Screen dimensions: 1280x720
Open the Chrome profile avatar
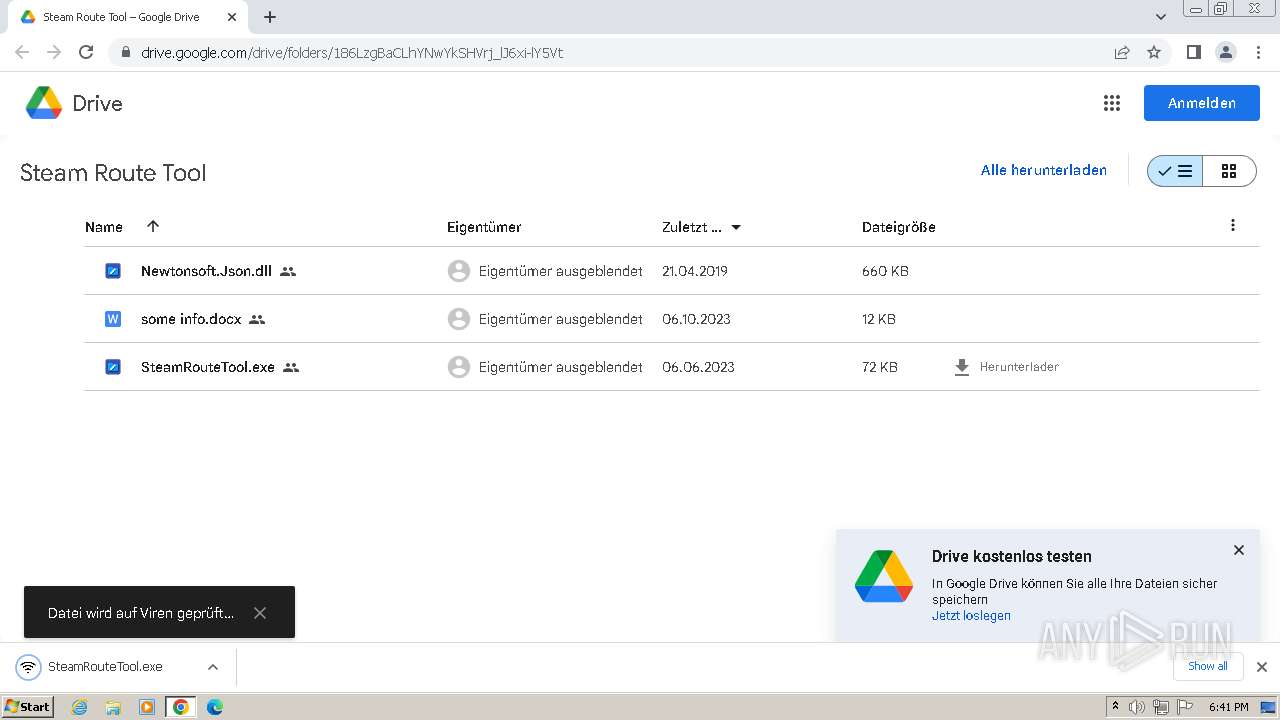pyautogui.click(x=1225, y=52)
